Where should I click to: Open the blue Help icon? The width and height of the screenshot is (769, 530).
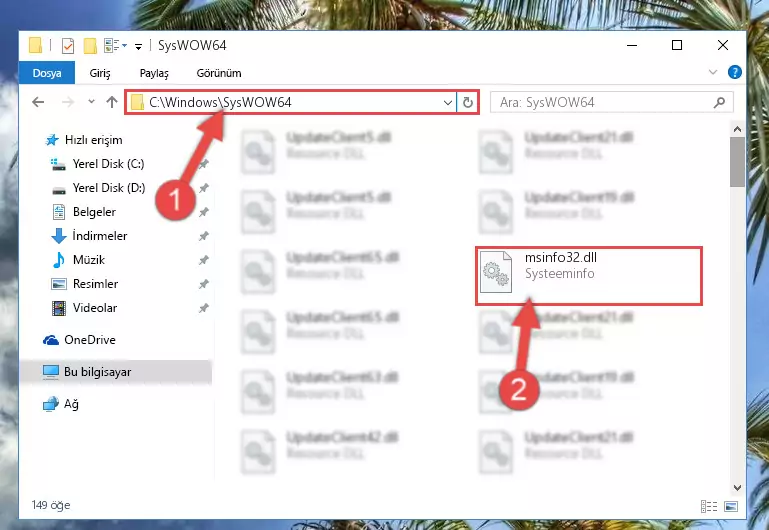pos(734,73)
